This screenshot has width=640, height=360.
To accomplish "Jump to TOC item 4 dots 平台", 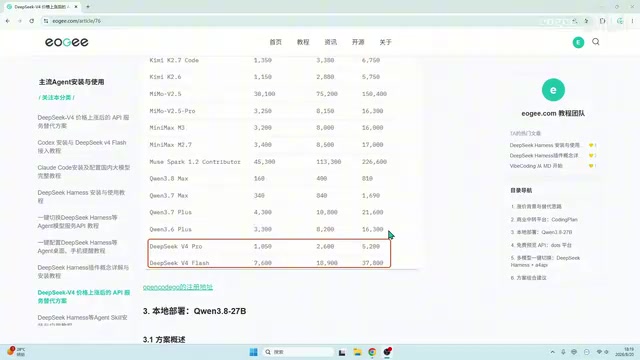I will (541, 245).
